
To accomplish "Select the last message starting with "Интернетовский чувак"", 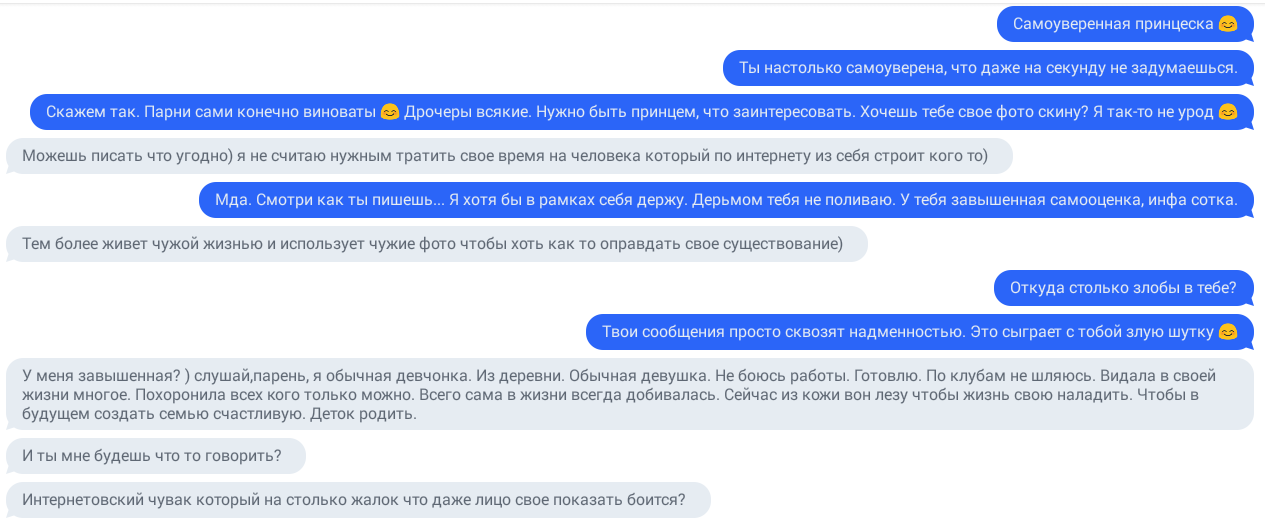I will click(354, 500).
